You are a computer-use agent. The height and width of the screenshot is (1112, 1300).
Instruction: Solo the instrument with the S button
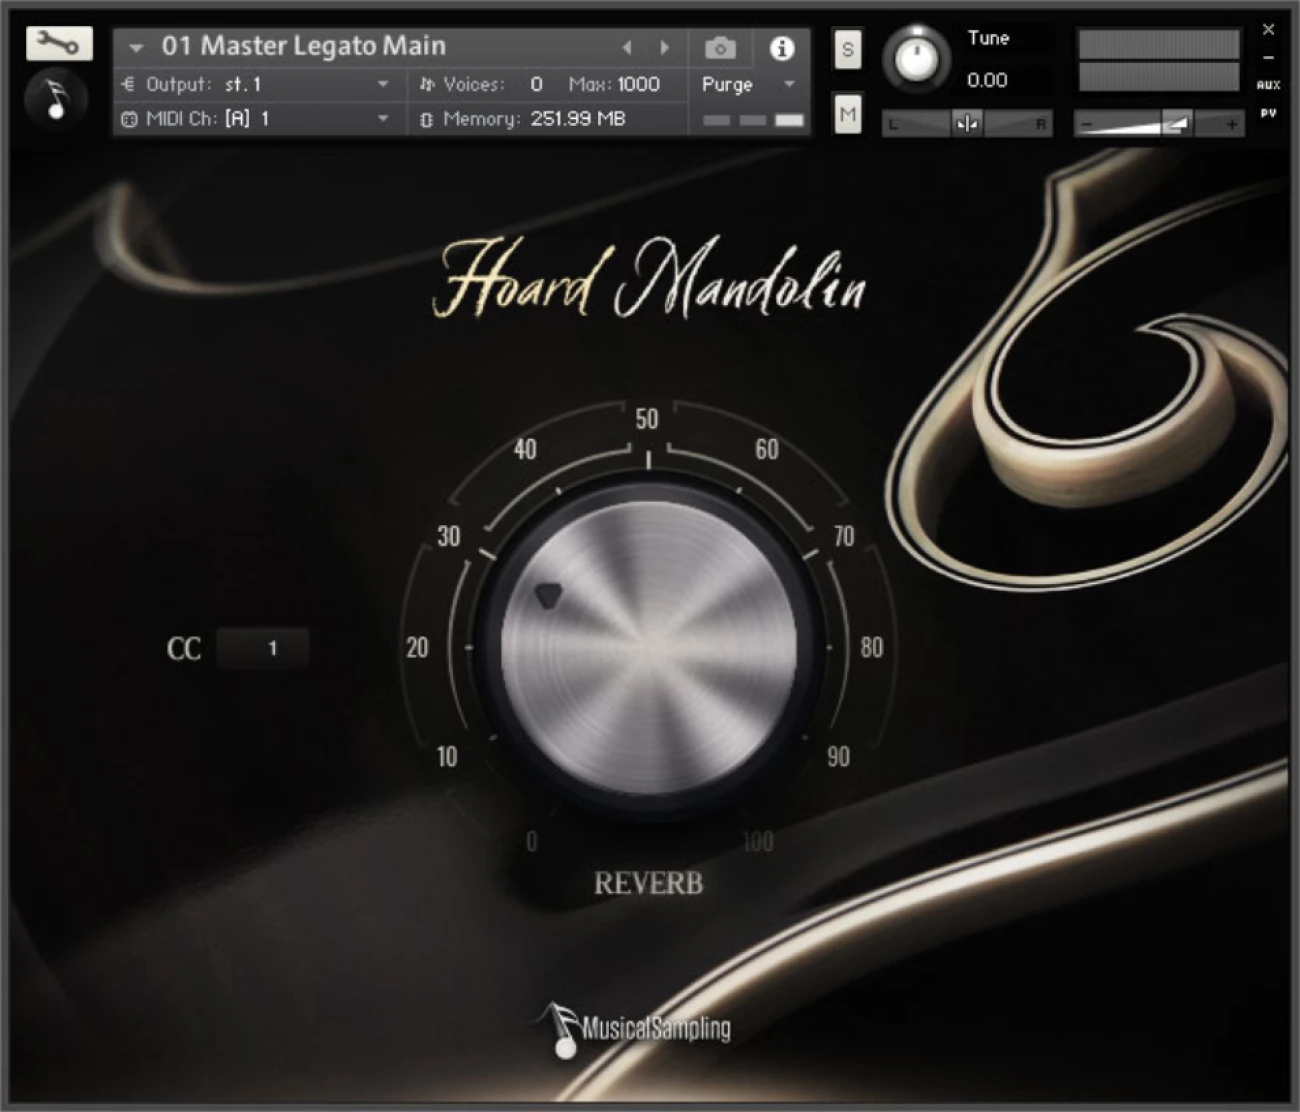[847, 50]
